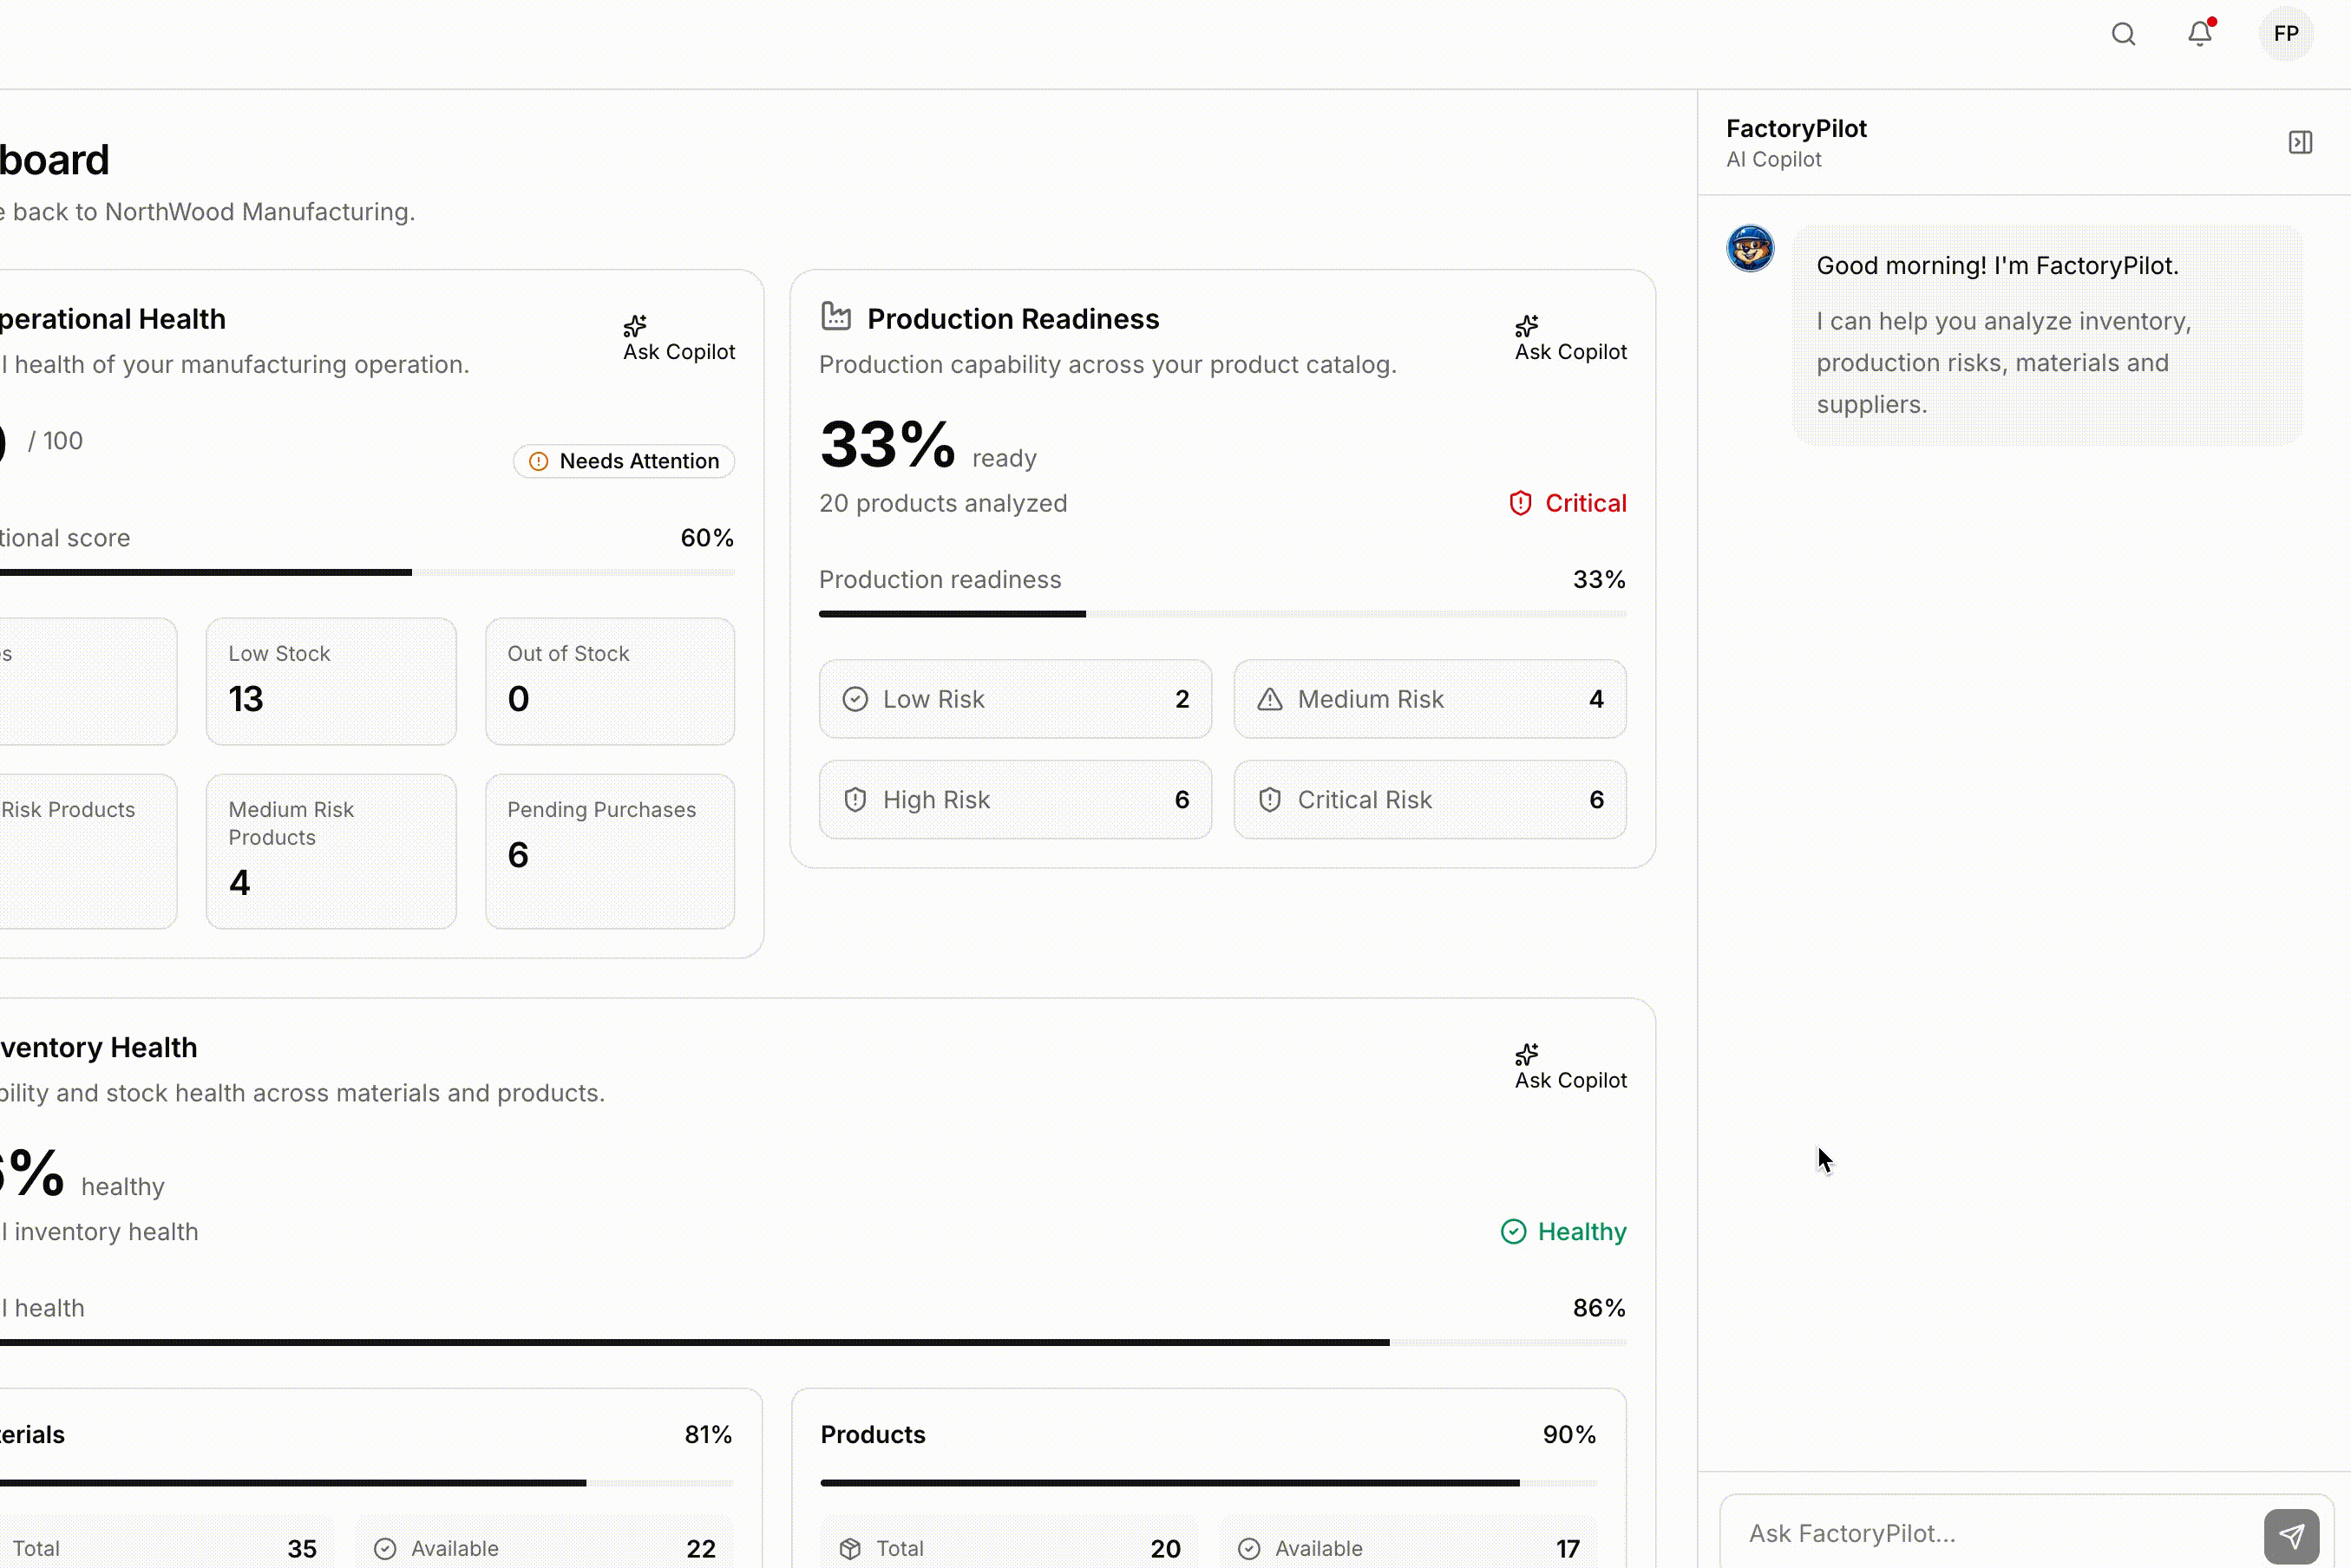2351x1568 pixels.
Task: Ask Copilot about Operational Health
Action: tap(679, 339)
